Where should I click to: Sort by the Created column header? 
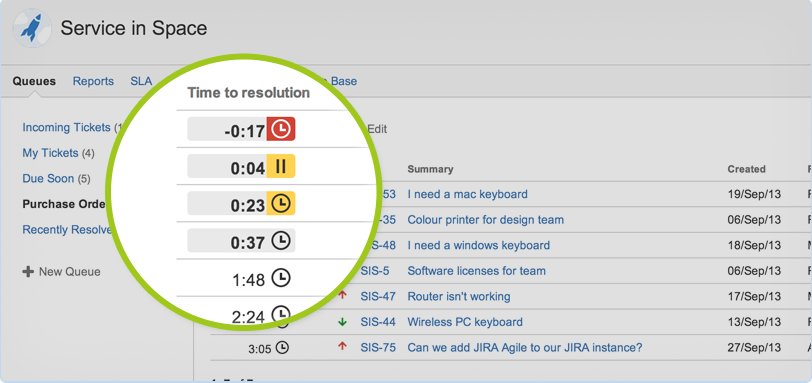[746, 169]
